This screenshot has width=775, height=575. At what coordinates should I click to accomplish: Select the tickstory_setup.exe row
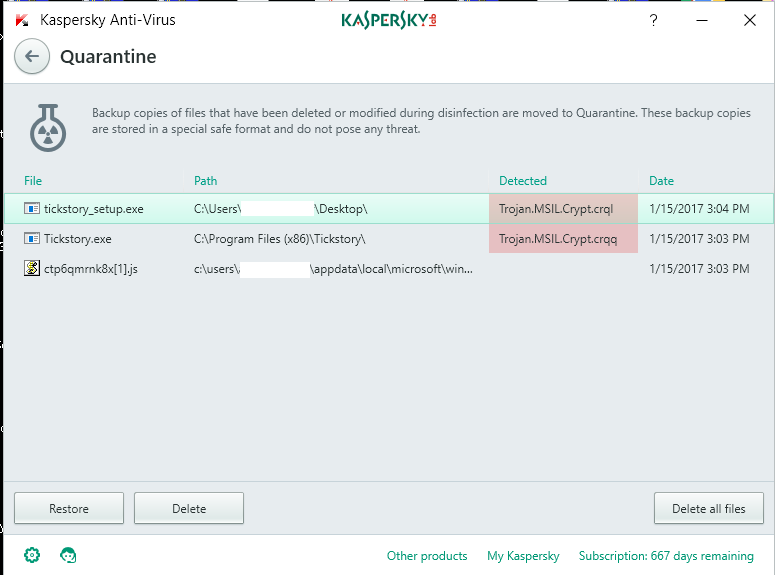pyautogui.click(x=388, y=209)
